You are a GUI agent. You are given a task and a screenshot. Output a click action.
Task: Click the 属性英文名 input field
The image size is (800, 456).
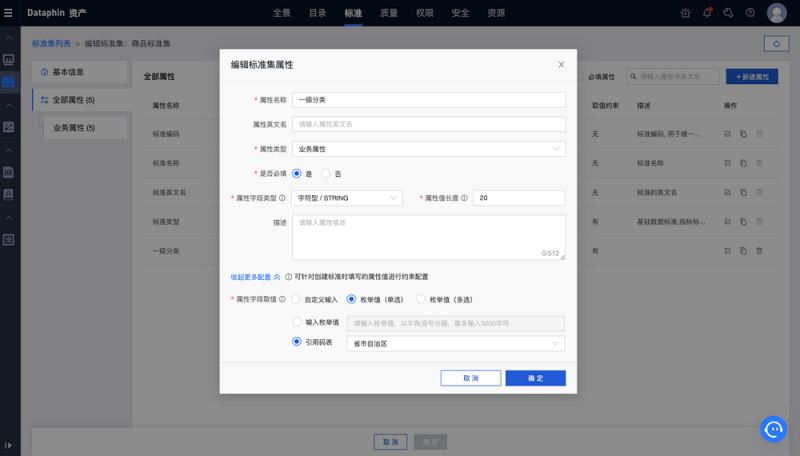[428, 124]
